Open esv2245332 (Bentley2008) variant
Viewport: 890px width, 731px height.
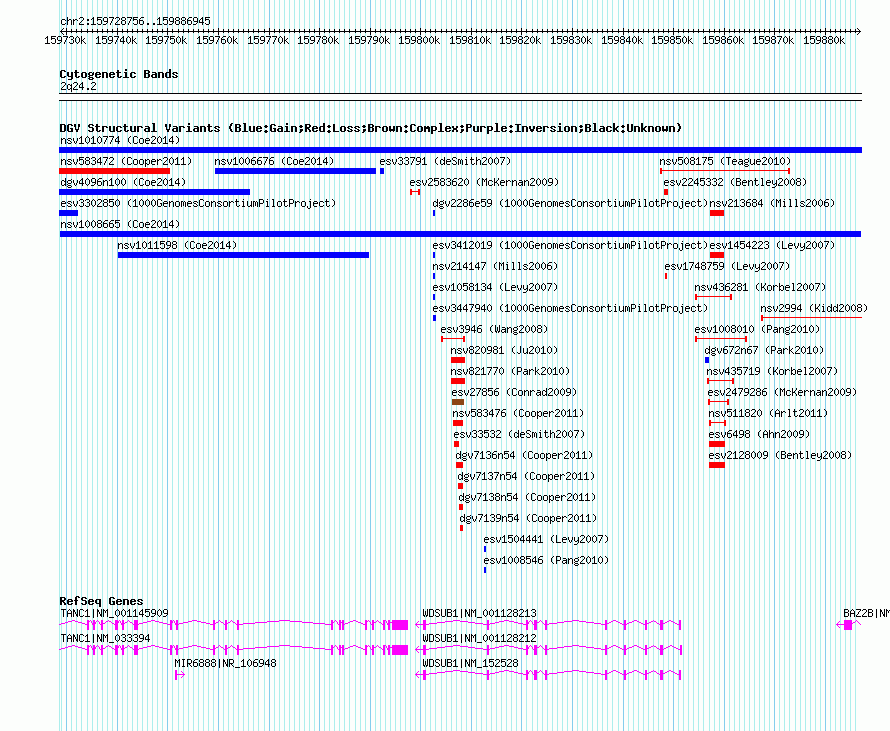(735, 182)
